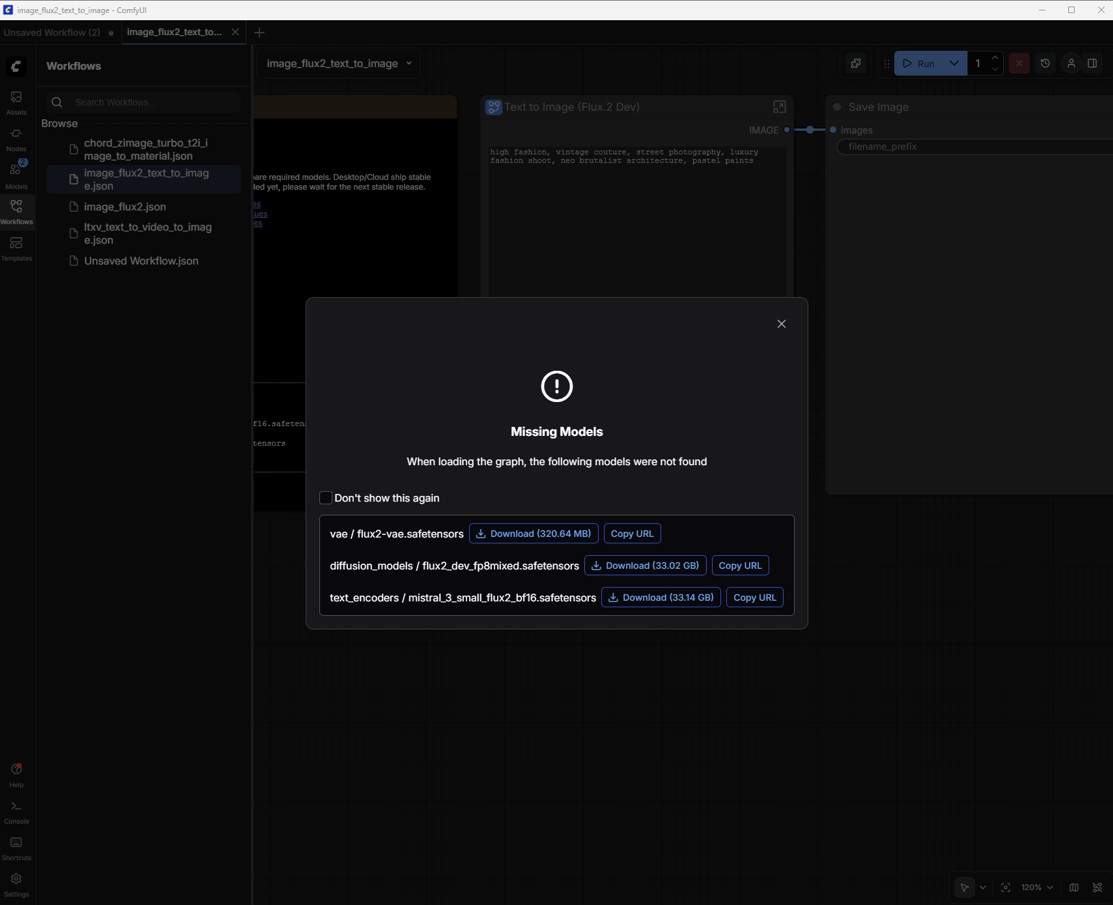Expand the Run button dropdown arrow
The height and width of the screenshot is (905, 1113).
pos(954,64)
